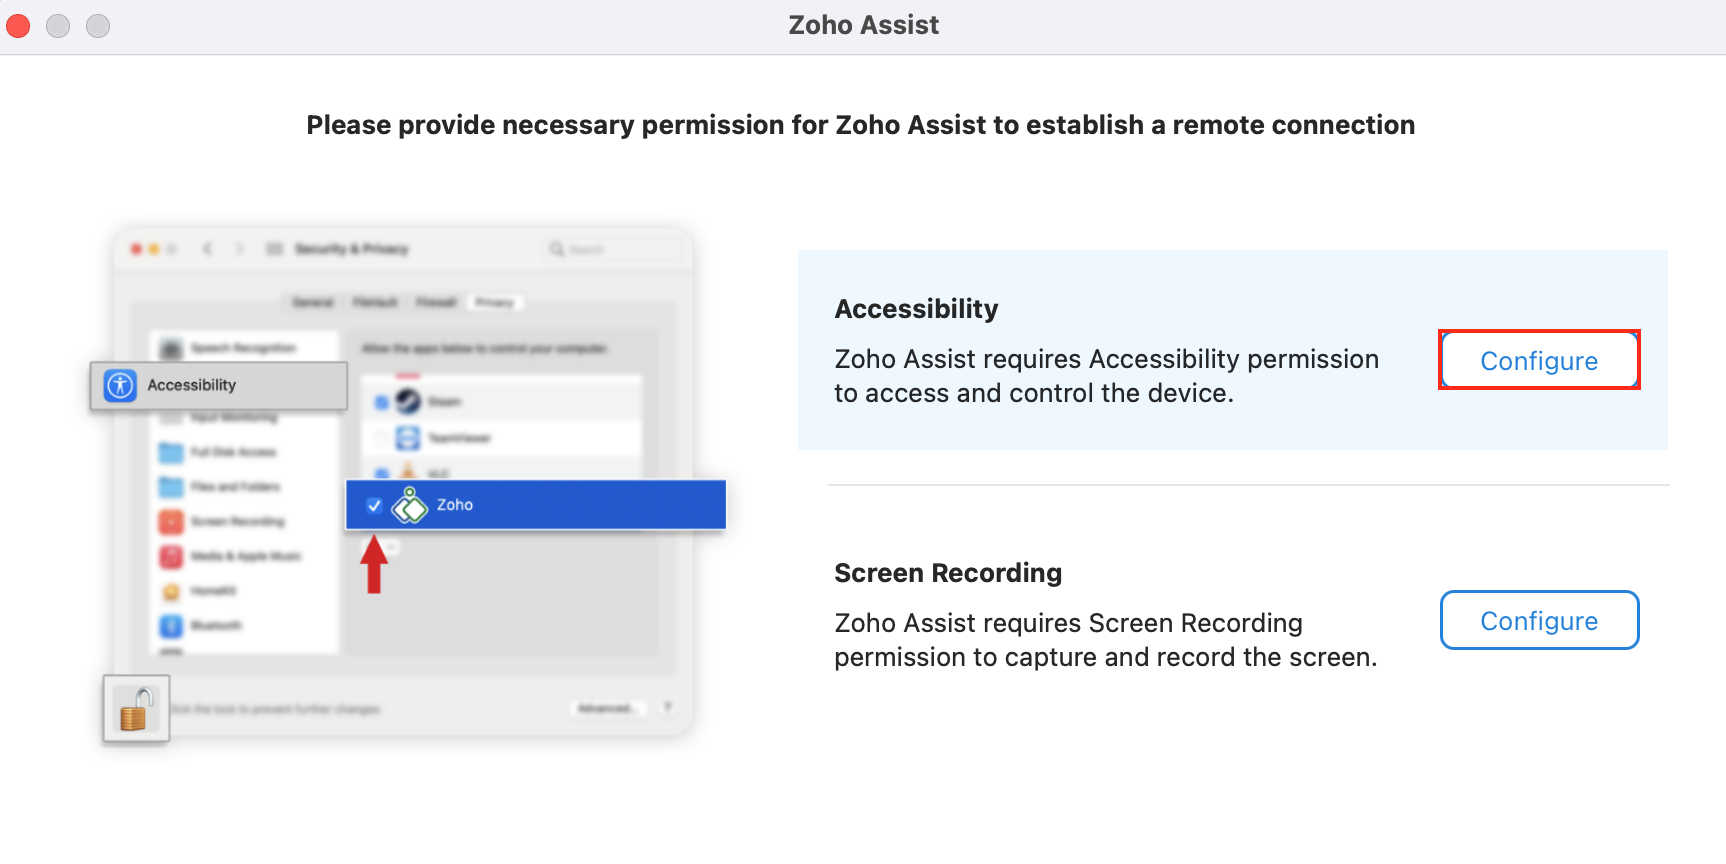Select the General tab in illustration
Screen dimensions: 1726x864
click(313, 302)
